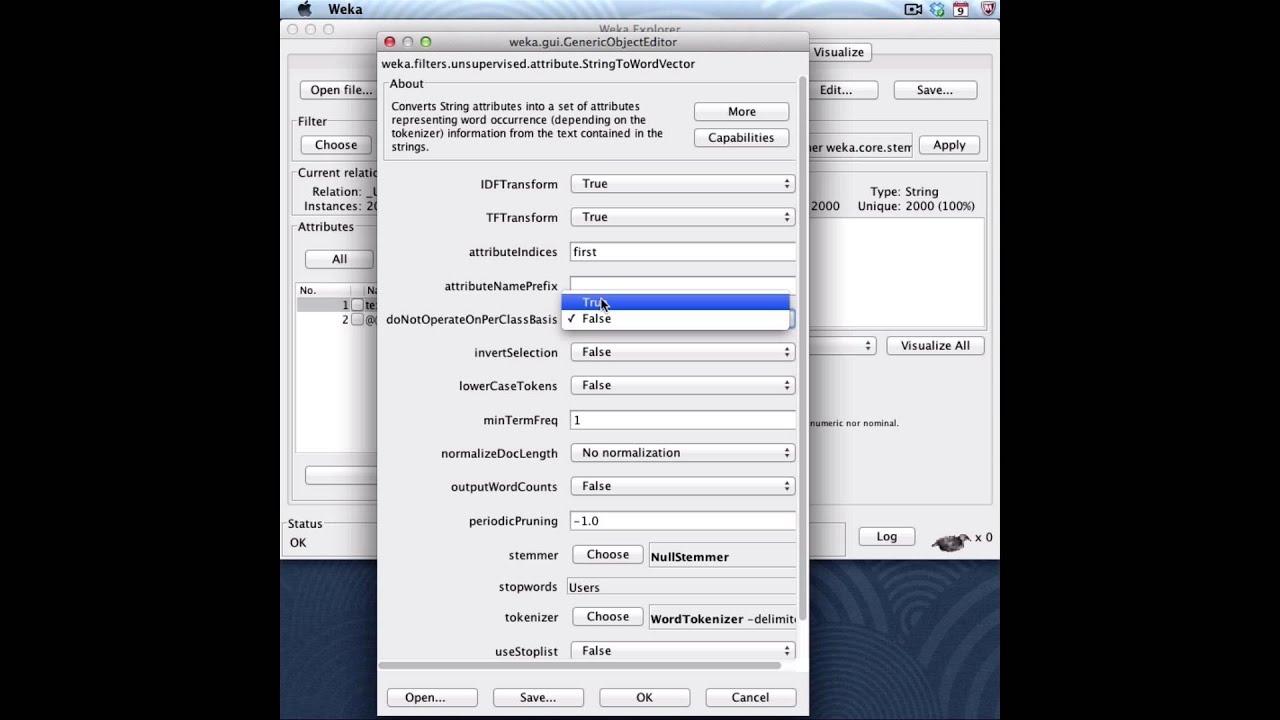Click the stopwords Users path field
This screenshot has height=720, width=1280.
(681, 587)
